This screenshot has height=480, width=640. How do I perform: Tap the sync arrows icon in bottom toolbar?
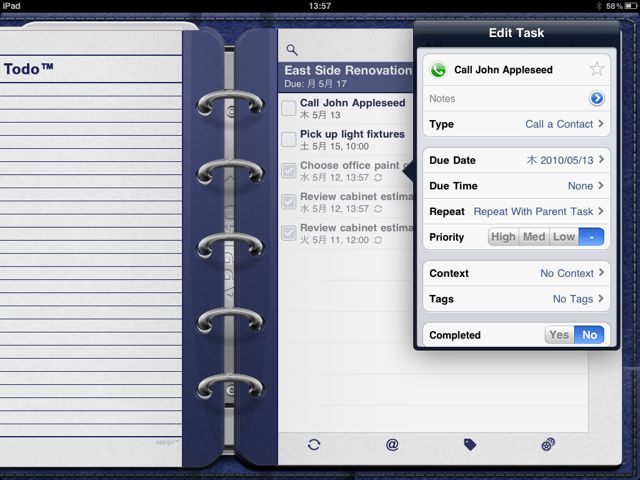pyautogui.click(x=314, y=444)
